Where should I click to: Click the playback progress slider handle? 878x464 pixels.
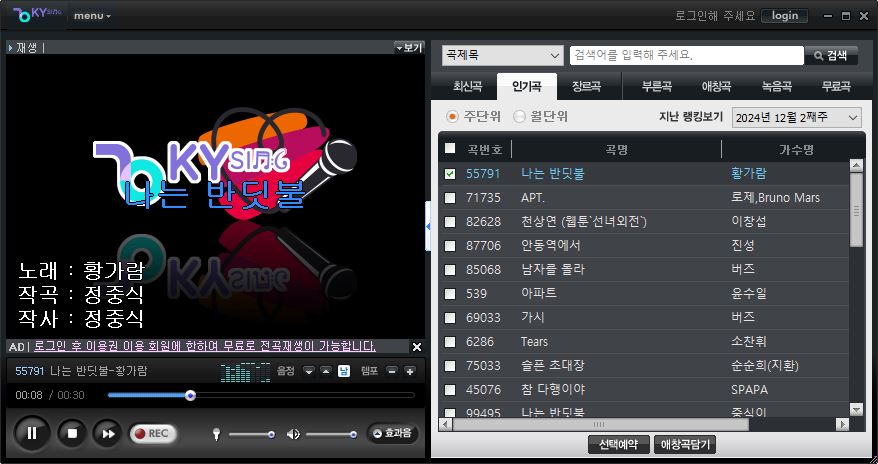point(190,396)
